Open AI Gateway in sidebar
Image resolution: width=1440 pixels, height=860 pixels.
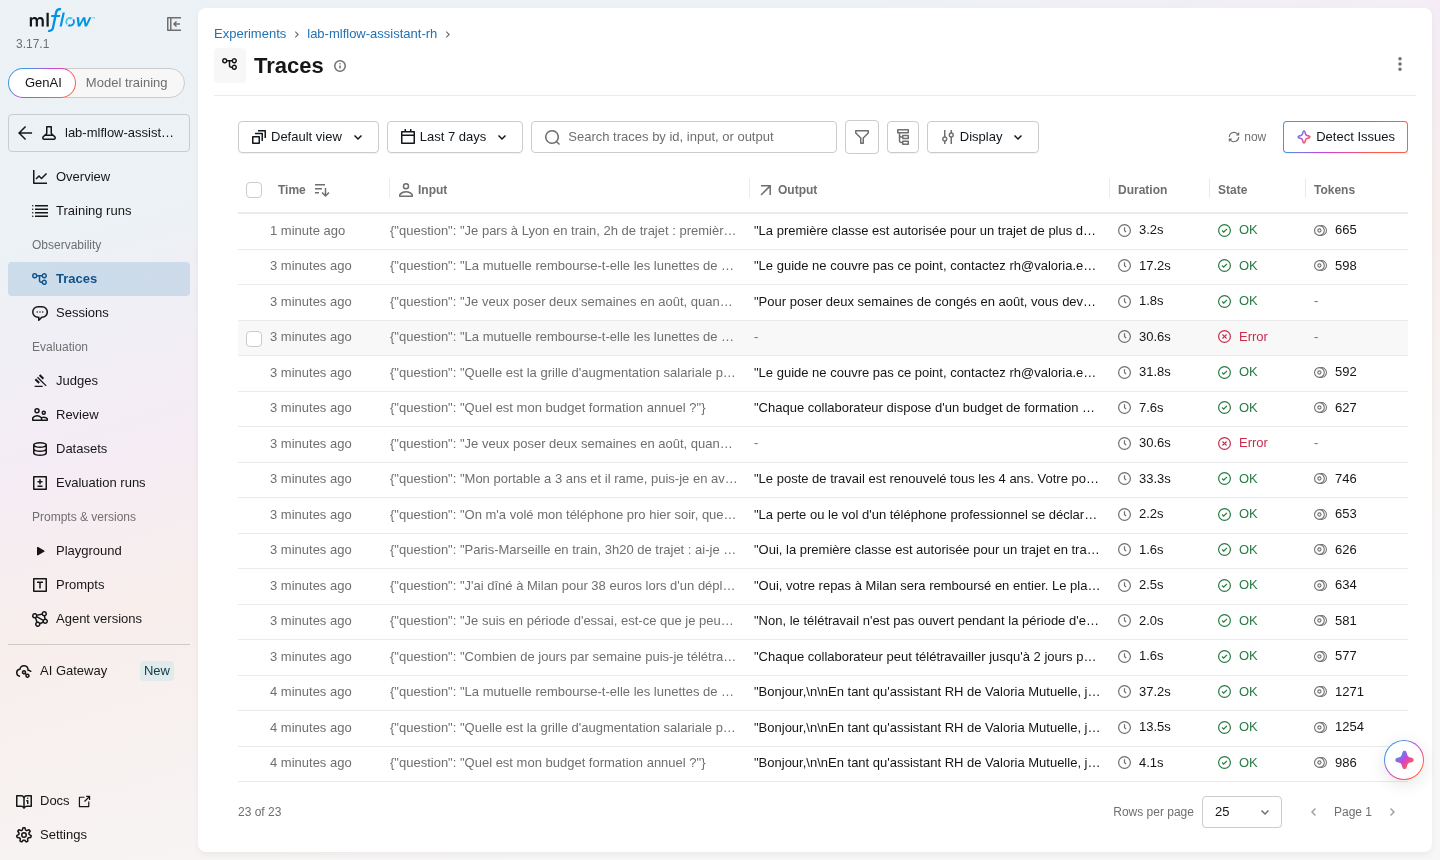coord(98,671)
